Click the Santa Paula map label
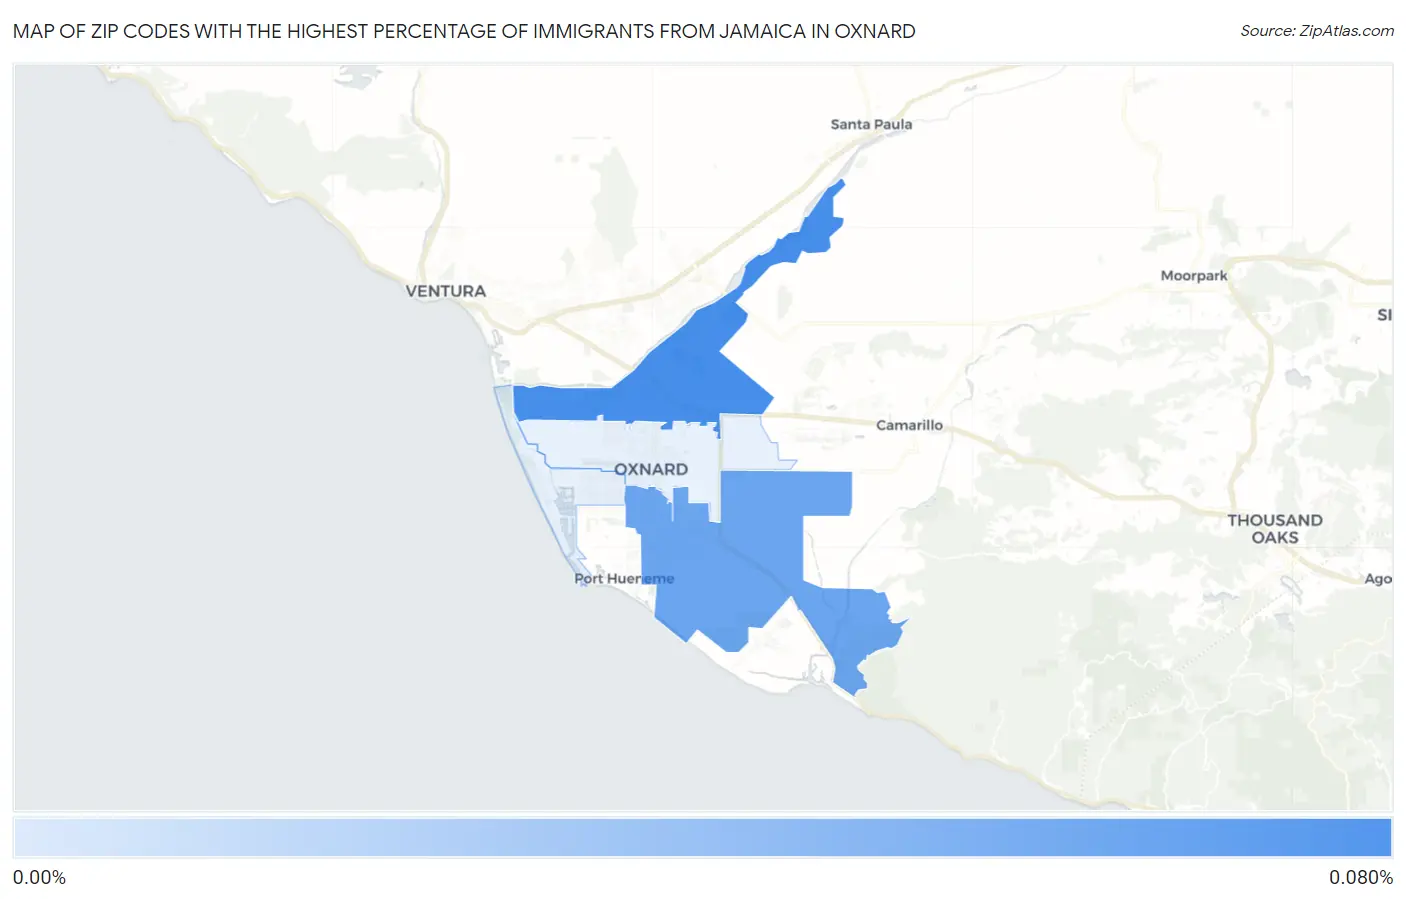The image size is (1406, 899). (871, 124)
